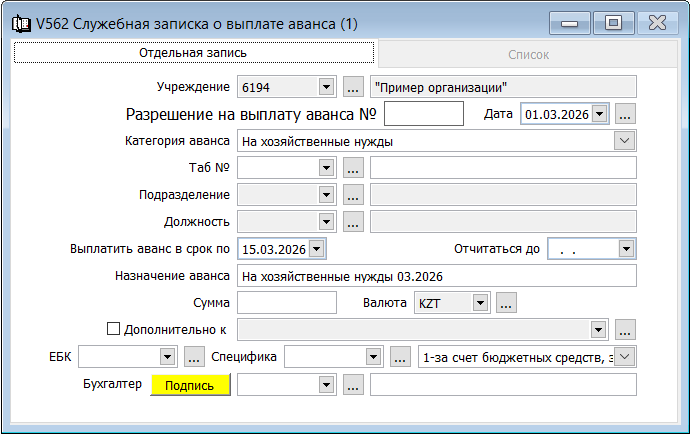Open Должность lookup ellipsis button
This screenshot has height=434, width=690.
pyautogui.click(x=352, y=222)
